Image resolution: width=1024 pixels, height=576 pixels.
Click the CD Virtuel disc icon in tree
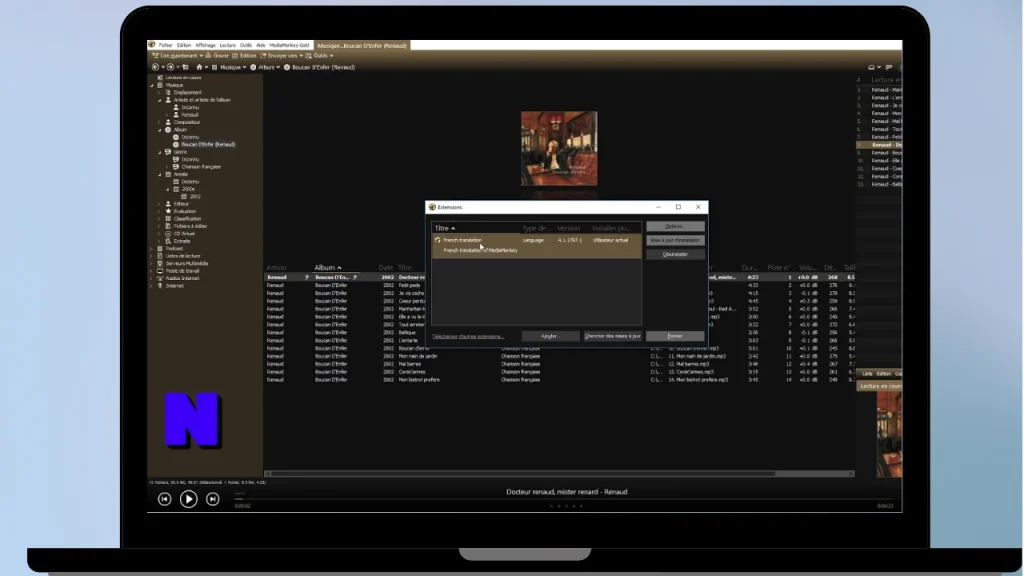(168, 233)
